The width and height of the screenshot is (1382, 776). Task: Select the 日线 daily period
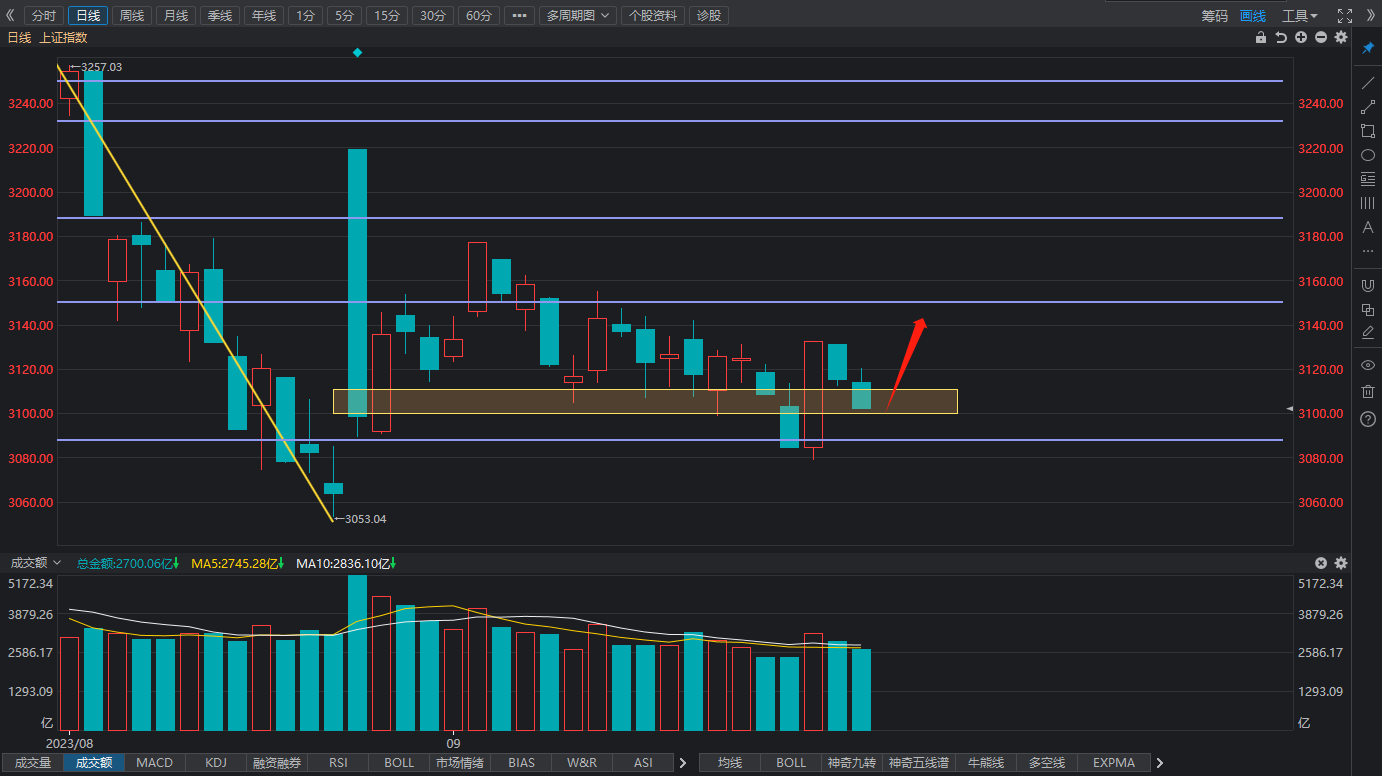point(88,16)
